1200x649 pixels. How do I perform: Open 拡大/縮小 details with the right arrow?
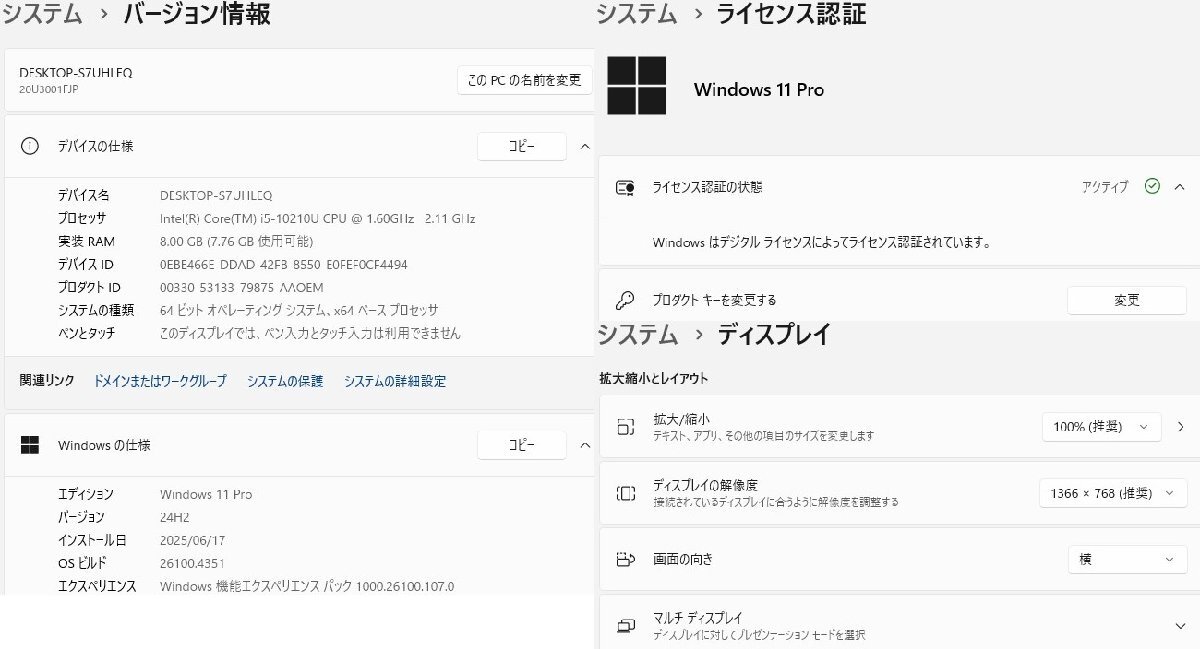(1181, 426)
